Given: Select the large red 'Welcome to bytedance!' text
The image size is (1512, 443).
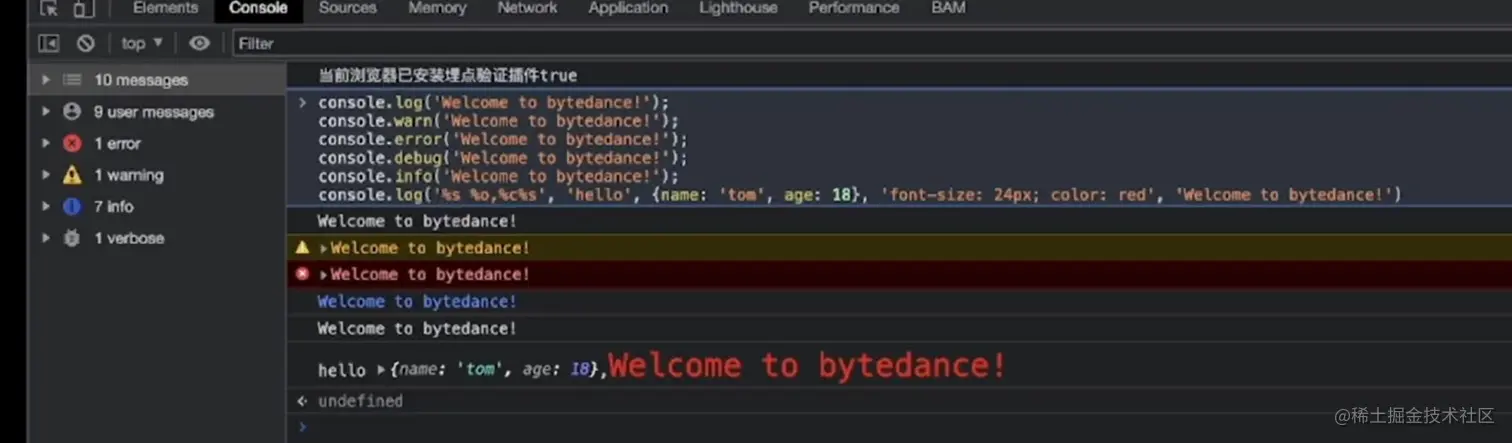Looking at the screenshot, I should pyautogui.click(x=807, y=366).
